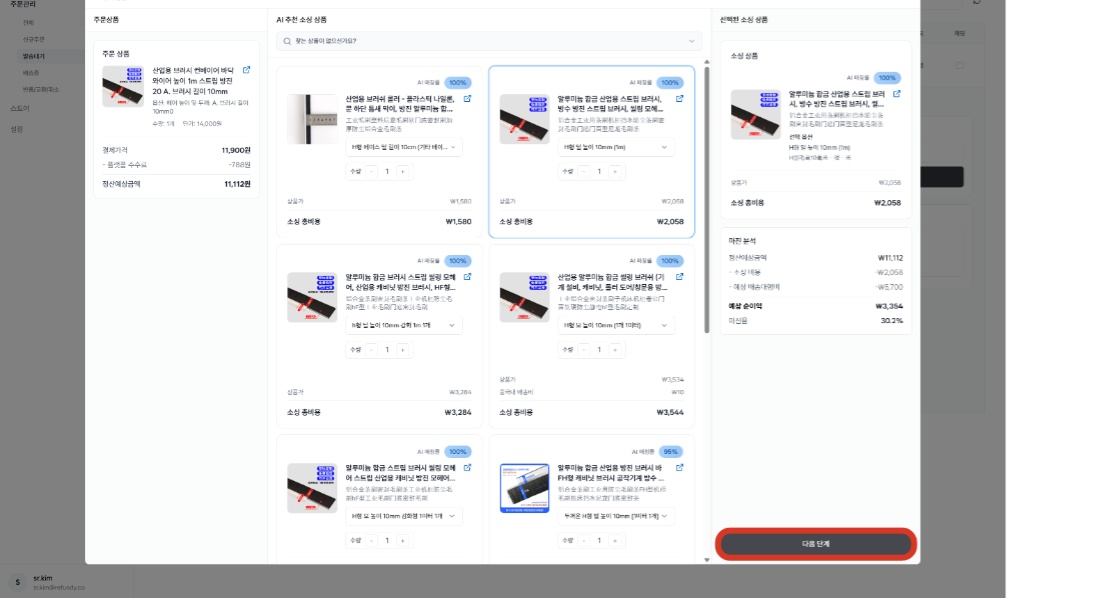Open option dropdown 신화형 10미터 1개
Screen dimensions: 1116x598
point(404,516)
